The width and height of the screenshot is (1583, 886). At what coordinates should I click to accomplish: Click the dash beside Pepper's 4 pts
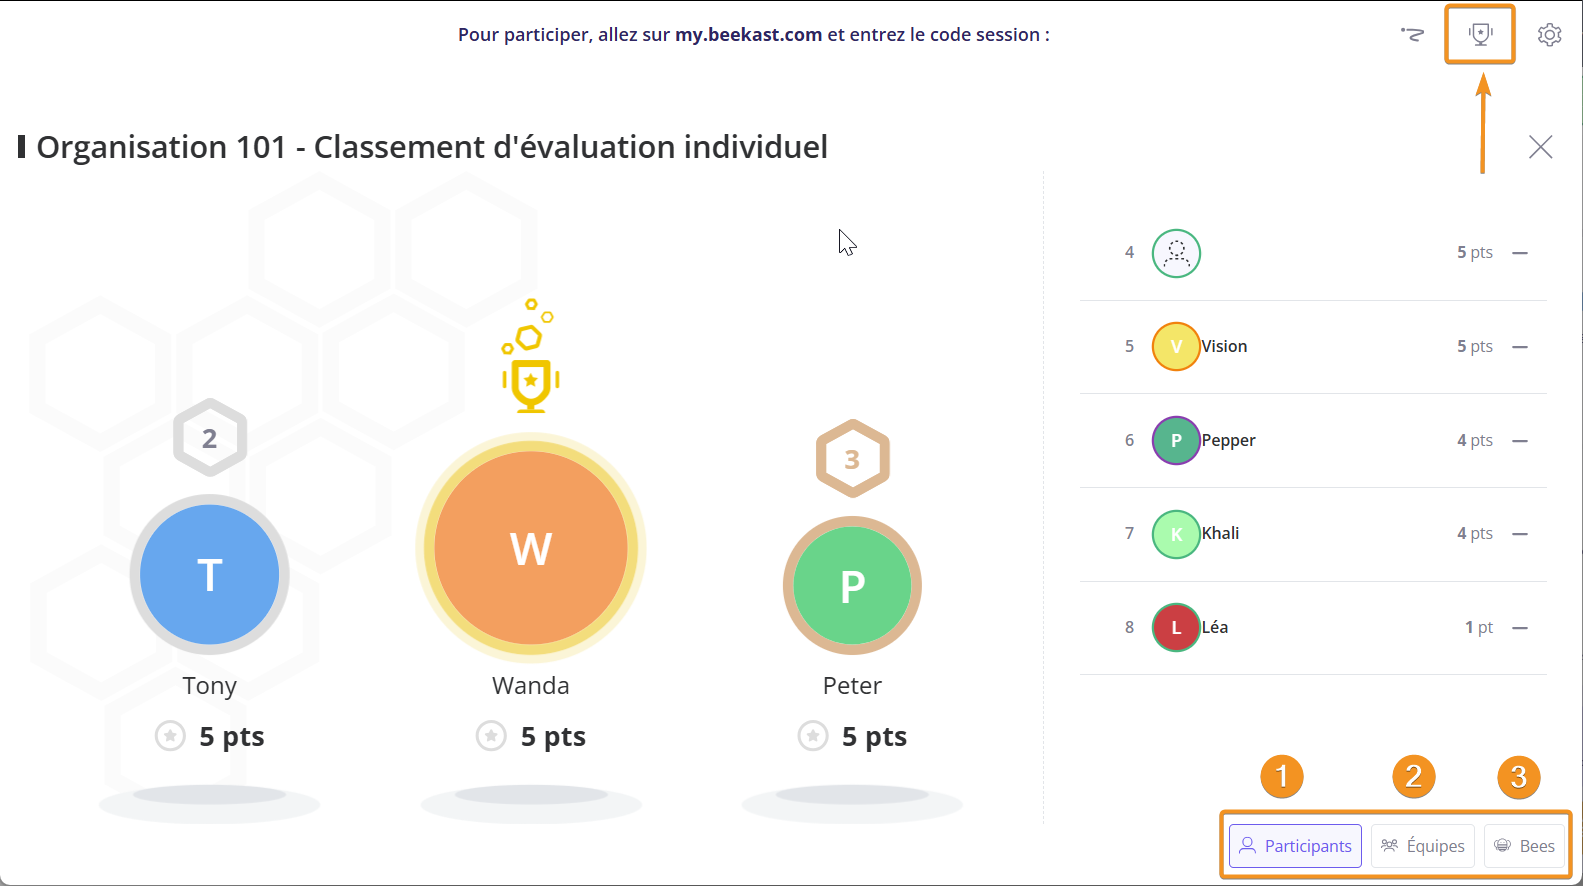[x=1520, y=441]
